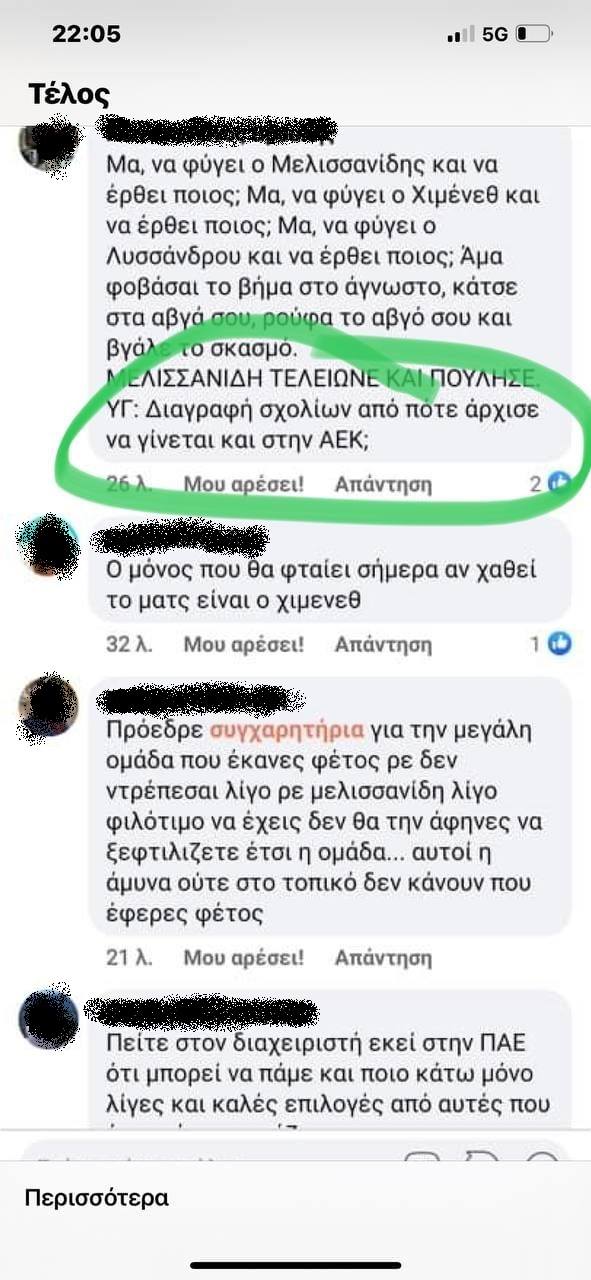
Task: Open the avatar beside the Πρόεδρε συγχαρητήρια comment
Action: (x=47, y=706)
